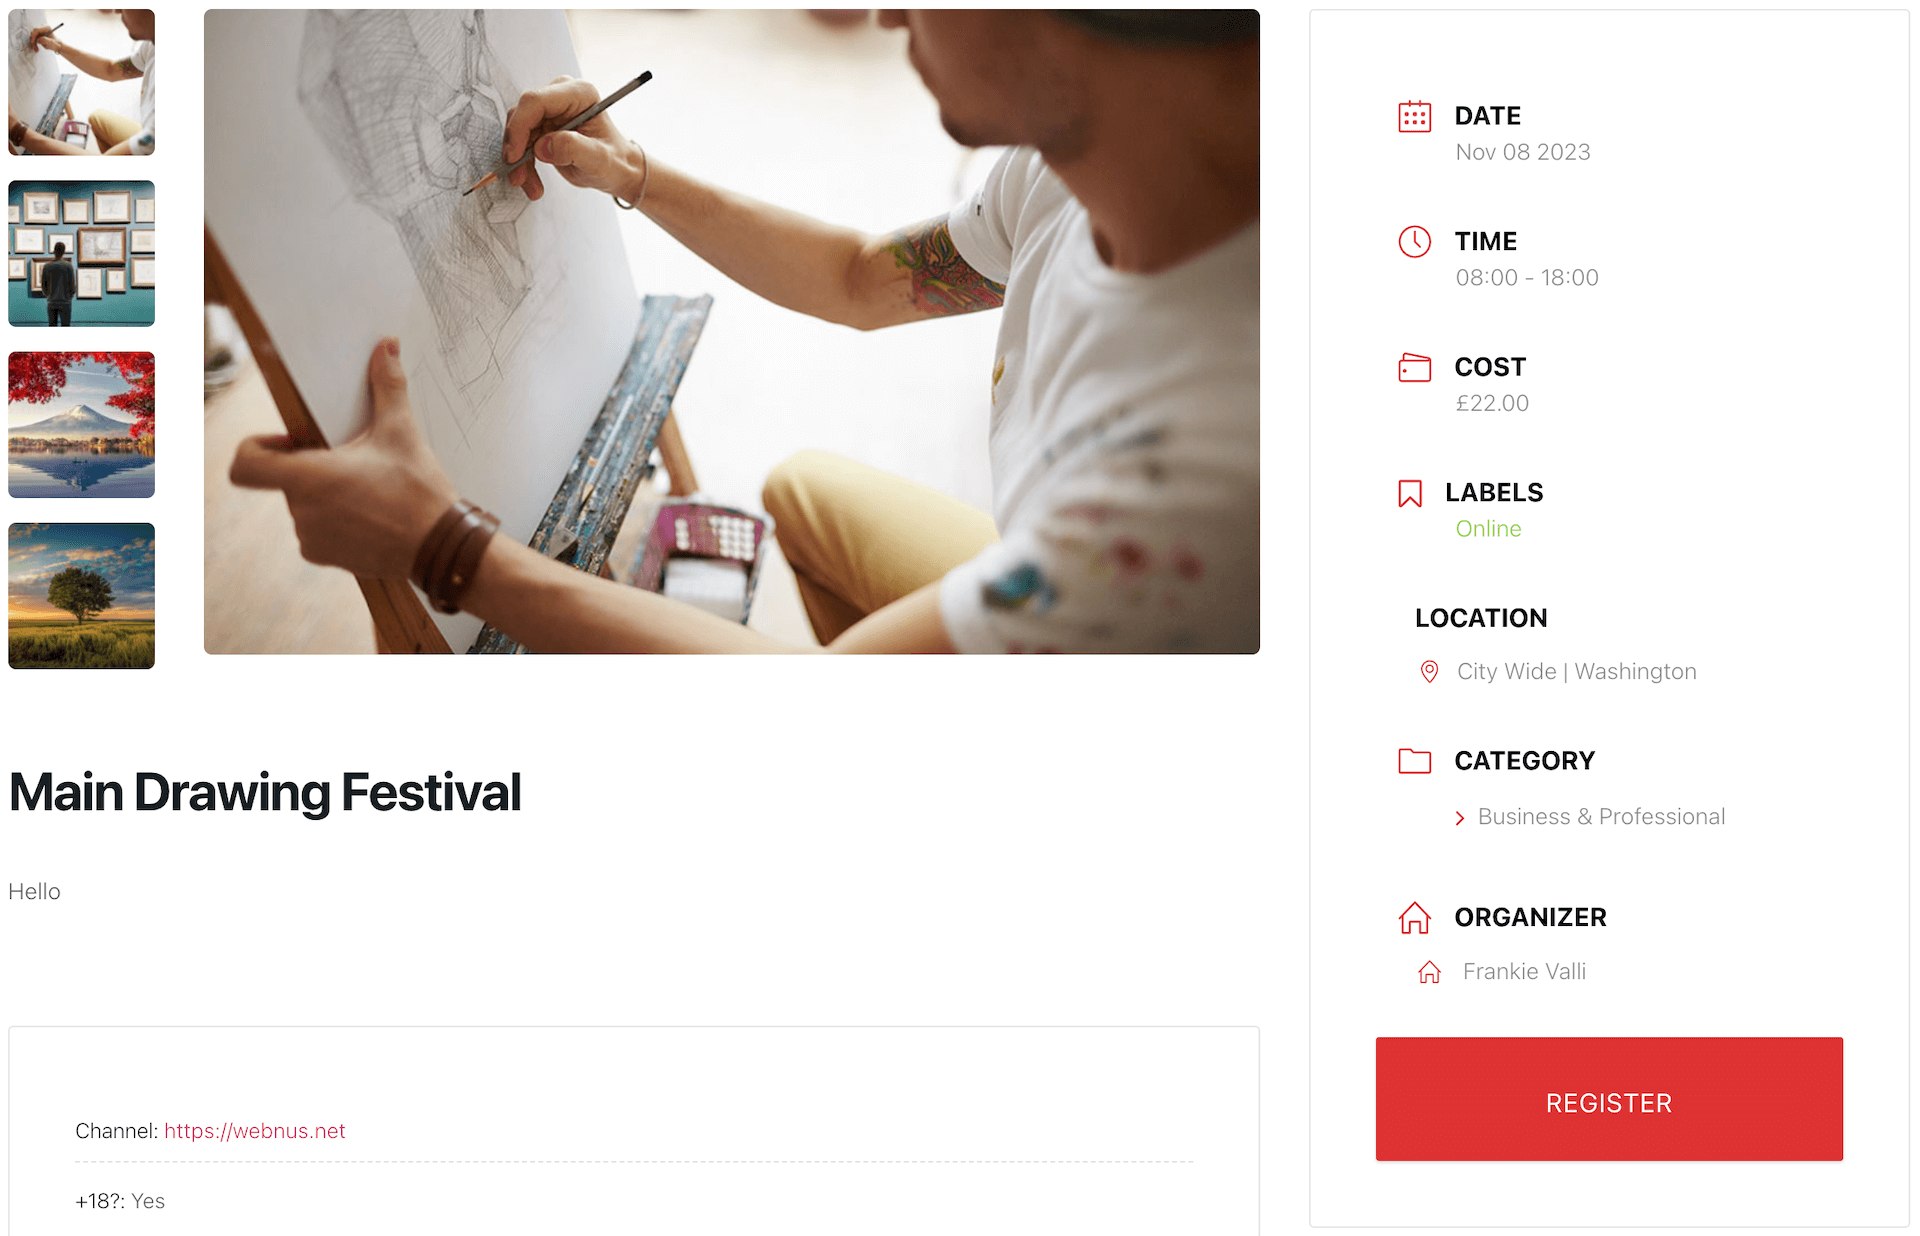This screenshot has width=1920, height=1236.
Task: Select the lone tree sunset thumbnail
Action: (x=82, y=596)
